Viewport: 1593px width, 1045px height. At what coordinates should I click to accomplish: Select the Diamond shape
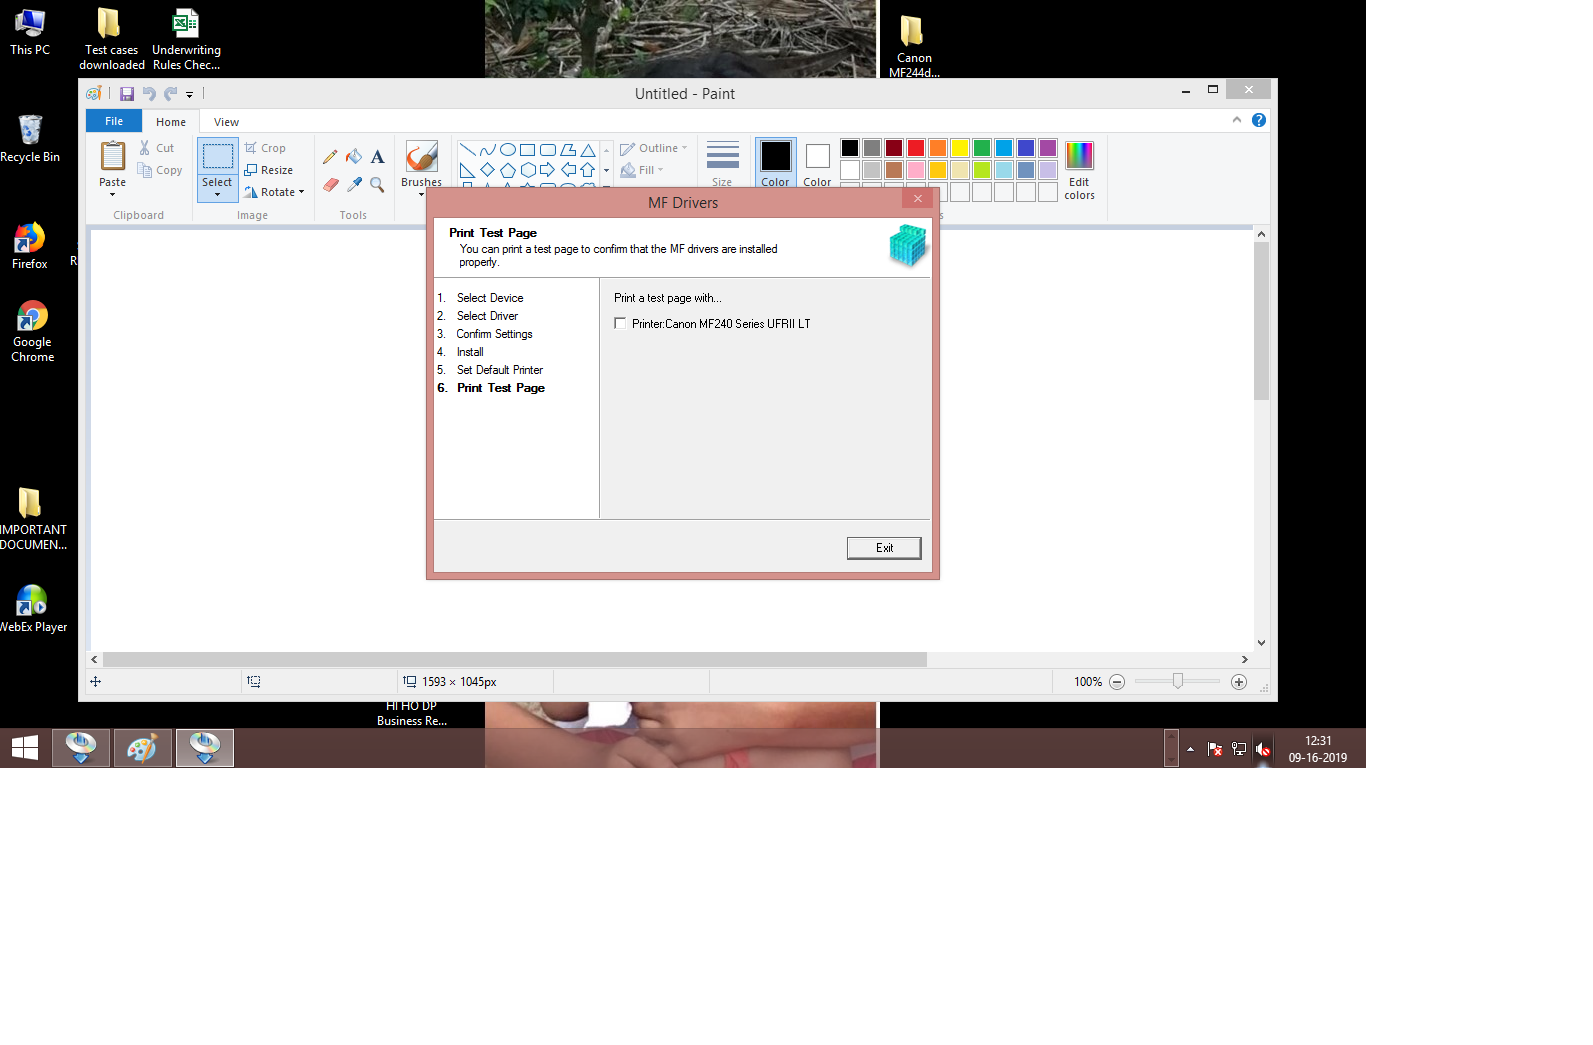point(488,170)
